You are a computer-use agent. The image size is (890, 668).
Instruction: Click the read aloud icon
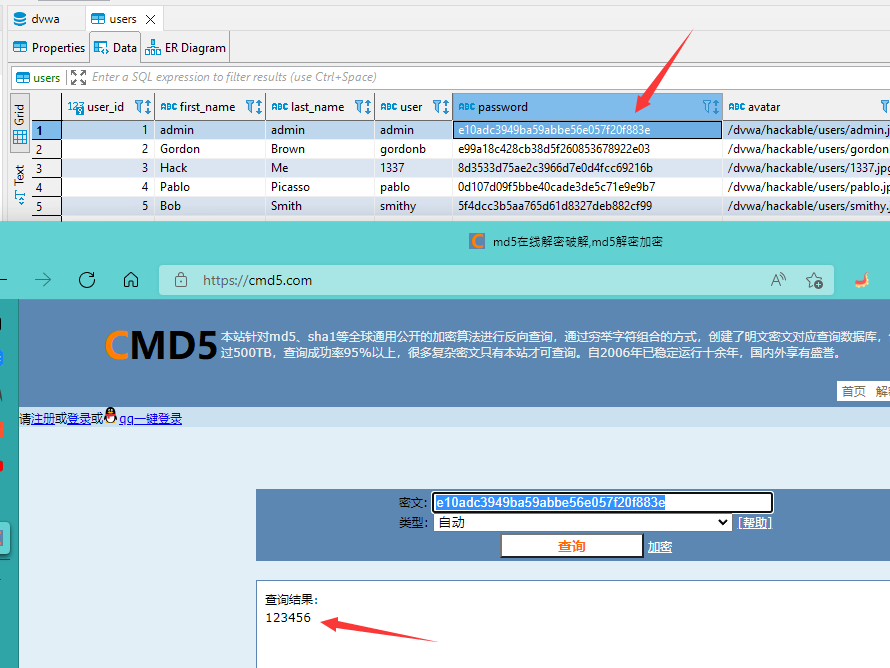click(x=778, y=280)
